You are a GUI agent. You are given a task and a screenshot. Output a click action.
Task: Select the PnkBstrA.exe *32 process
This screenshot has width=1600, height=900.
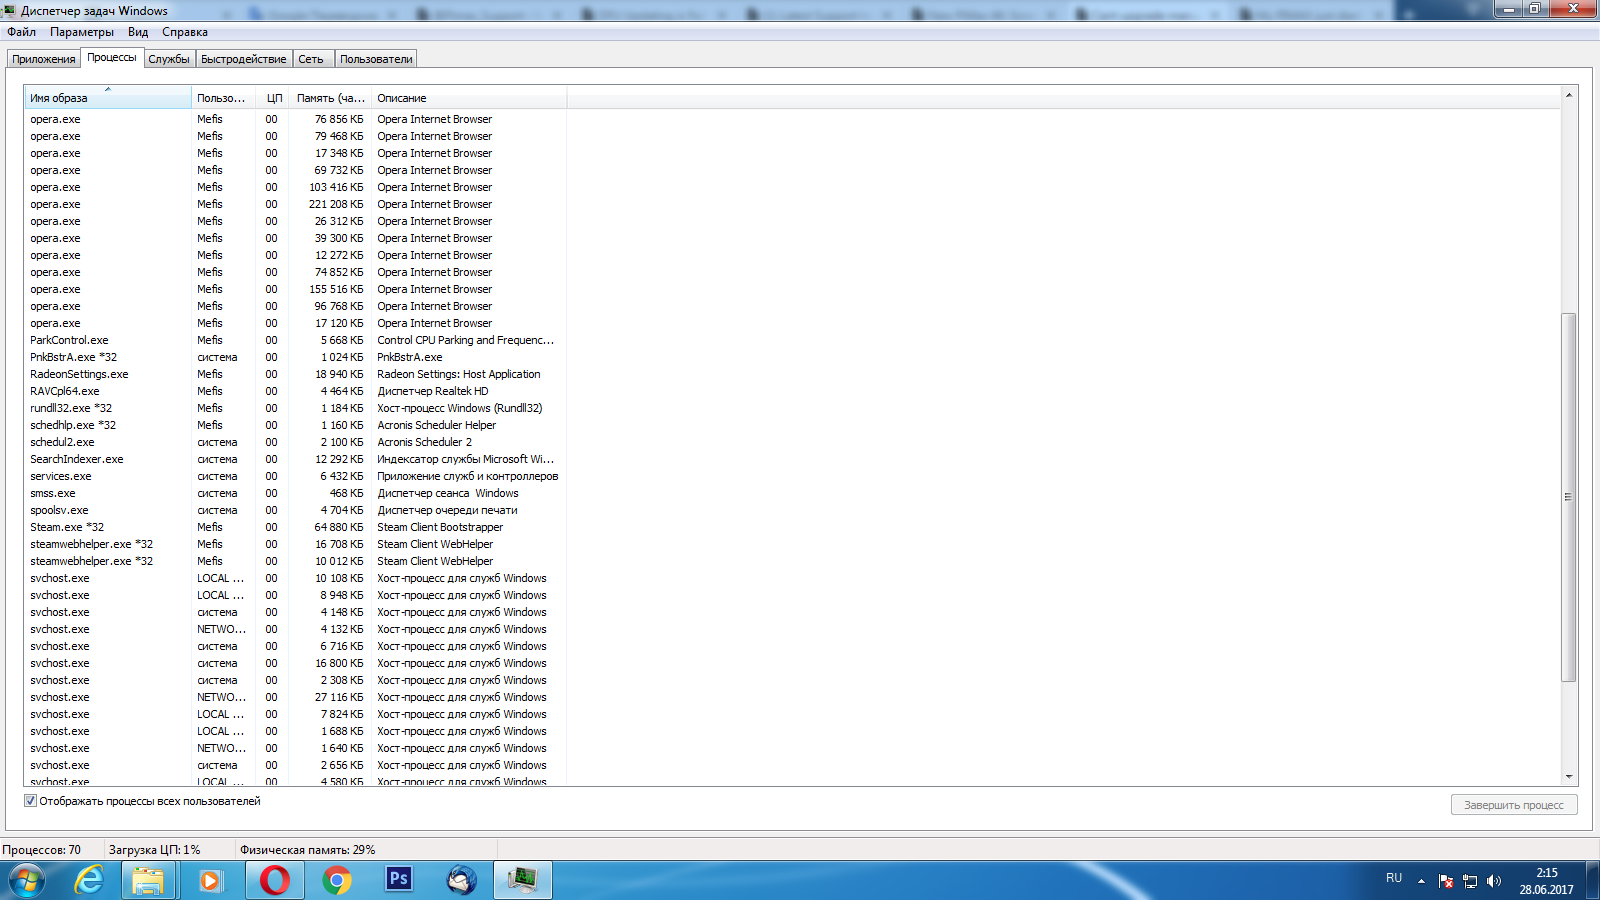295,357
